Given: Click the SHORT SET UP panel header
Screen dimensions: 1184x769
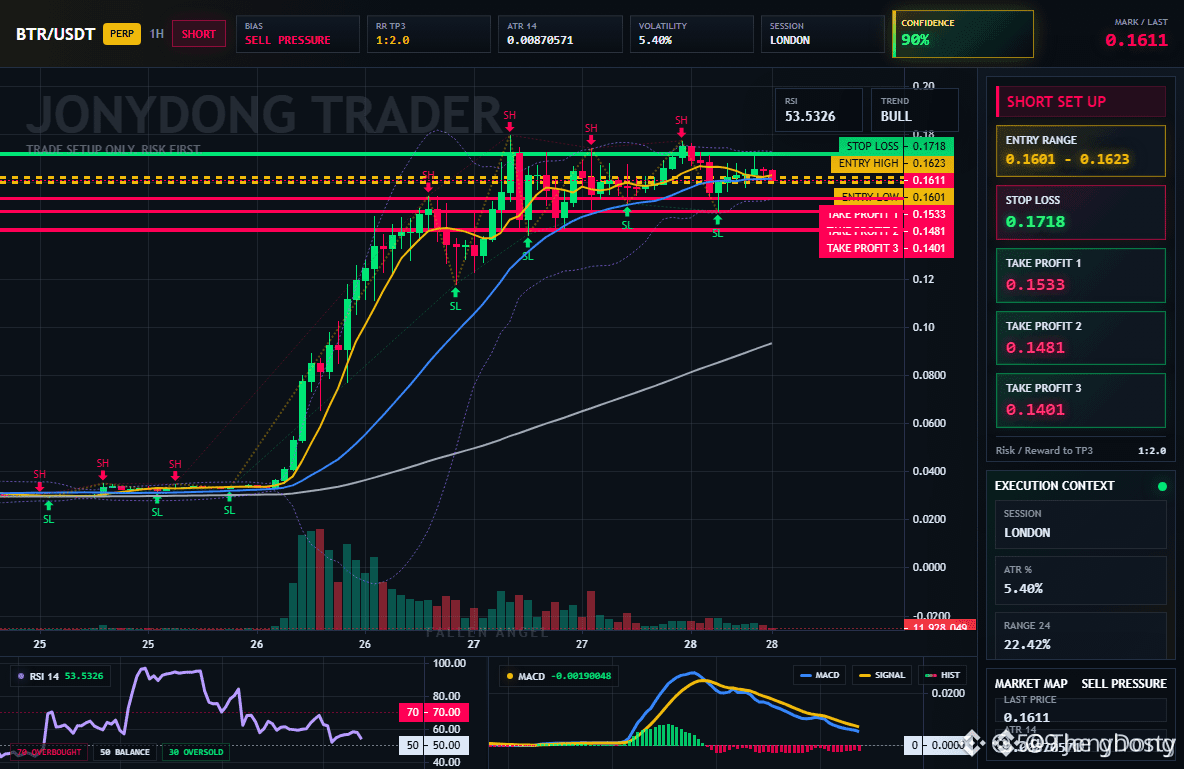Looking at the screenshot, I should click(1081, 102).
